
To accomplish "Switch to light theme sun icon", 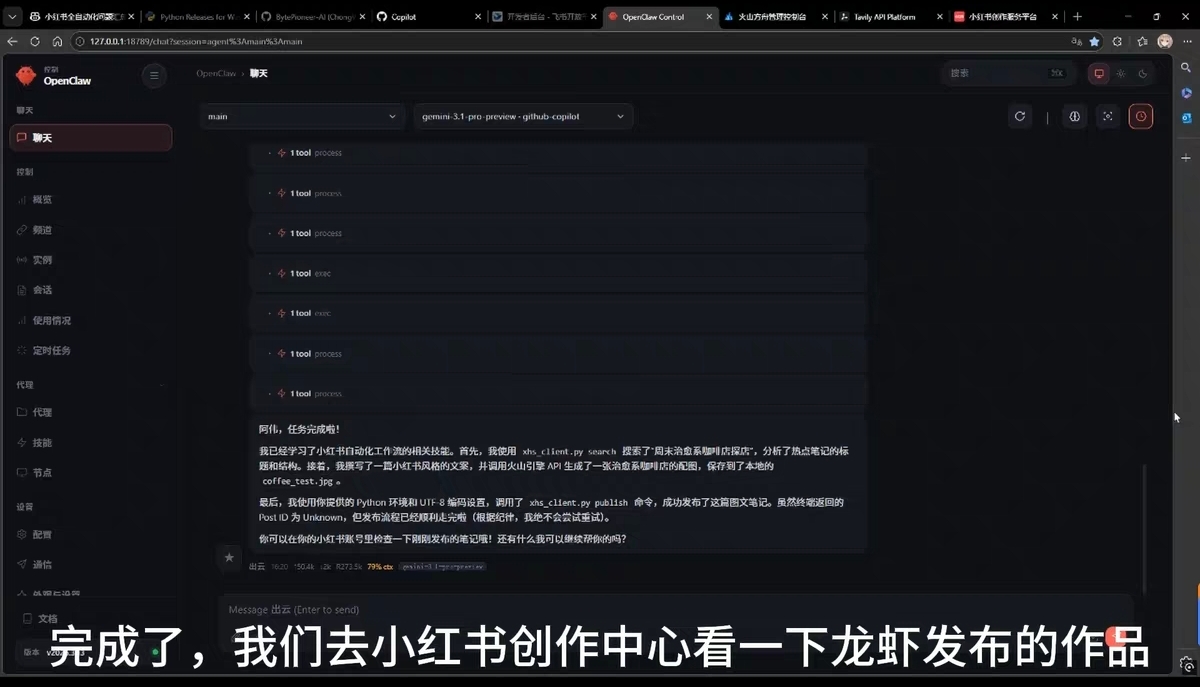I will pos(1120,73).
